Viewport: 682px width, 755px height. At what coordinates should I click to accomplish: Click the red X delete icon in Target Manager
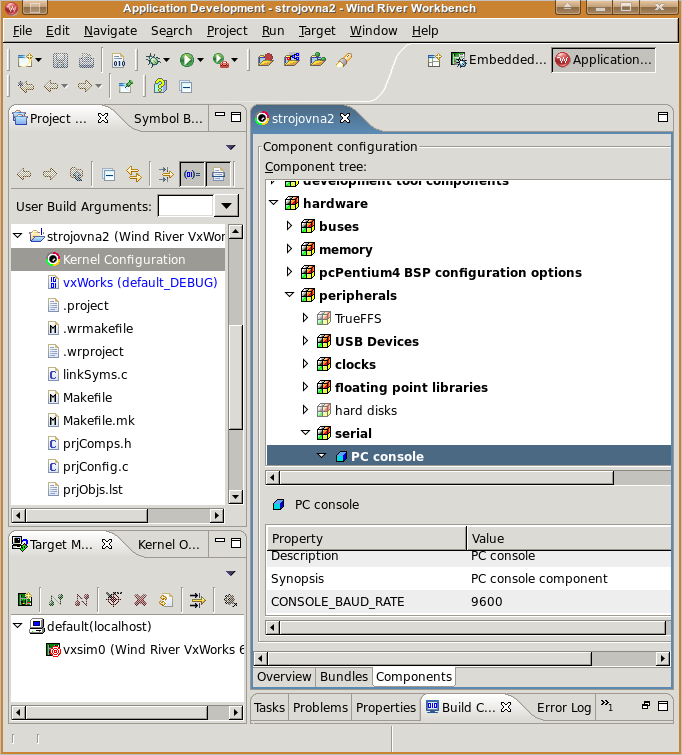tap(140, 599)
